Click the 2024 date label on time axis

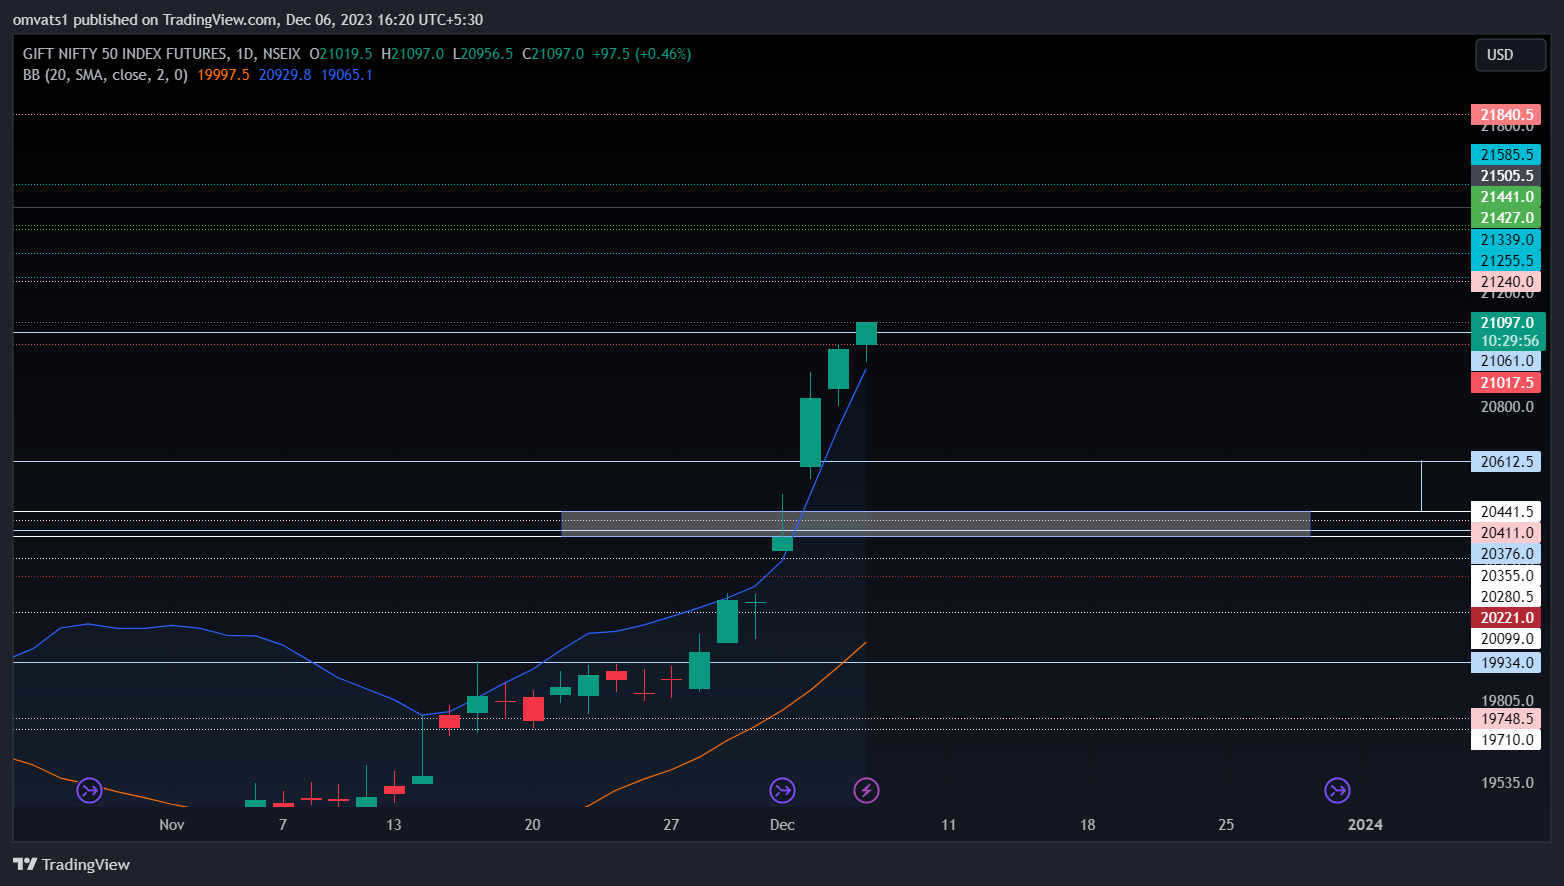tap(1365, 825)
